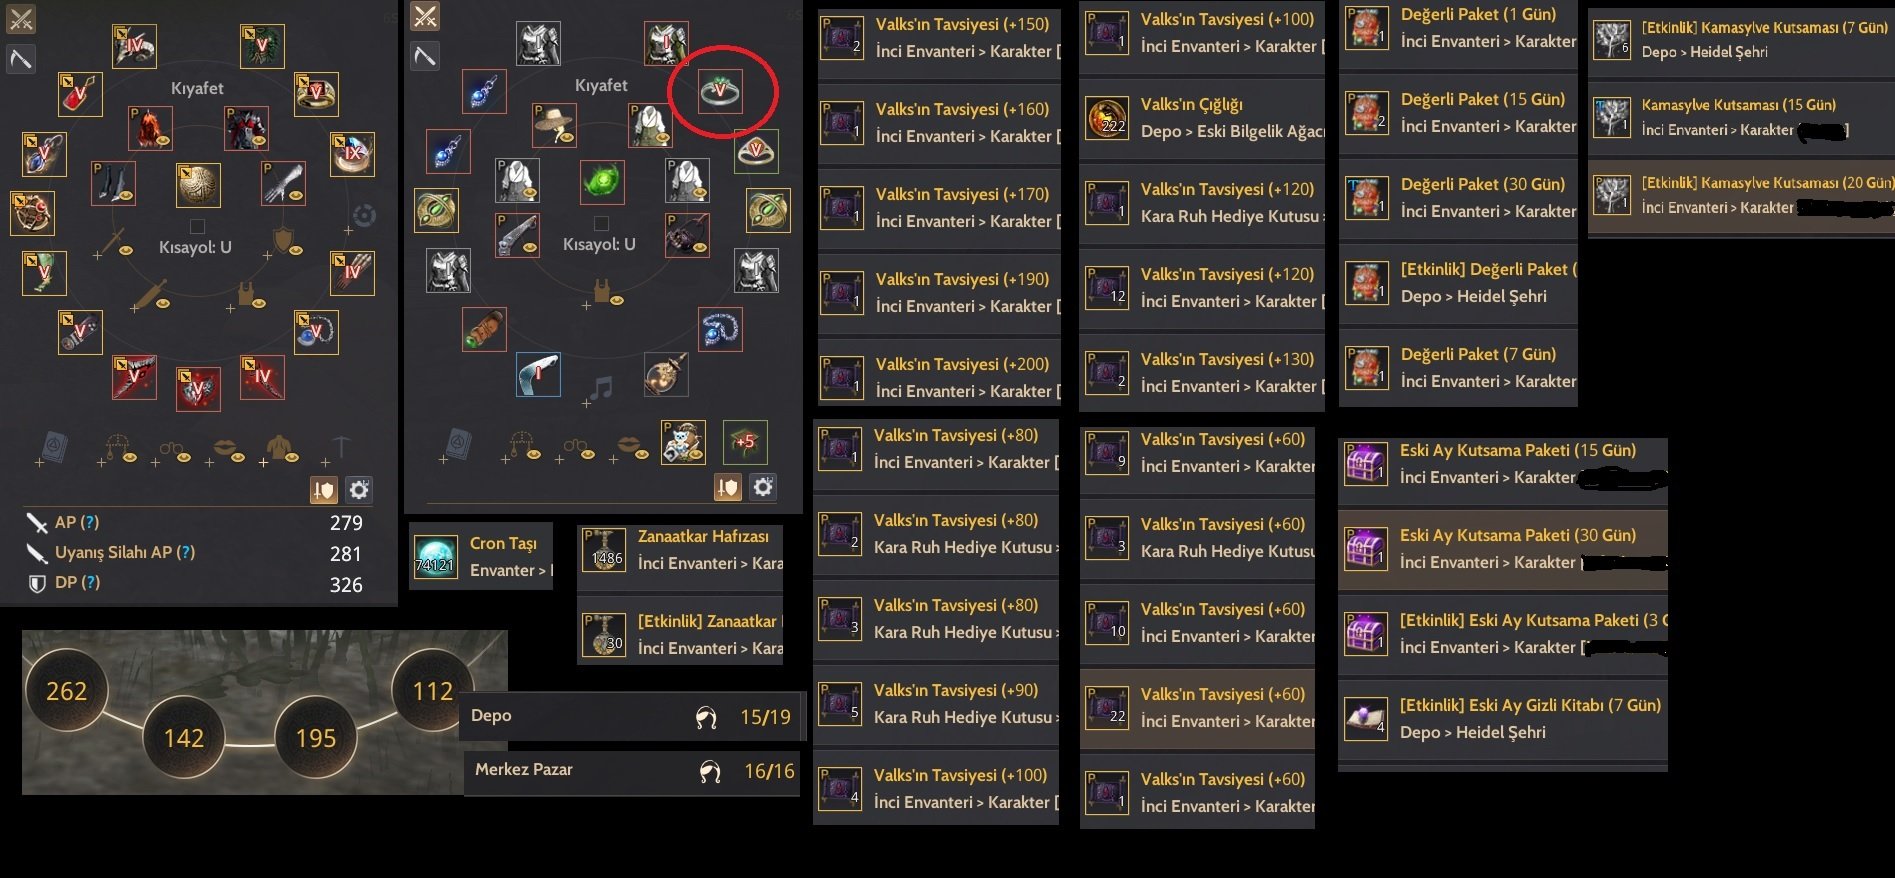Tick the small checkbox under left Kıyafet ring
1895x878 pixels.
198,226
